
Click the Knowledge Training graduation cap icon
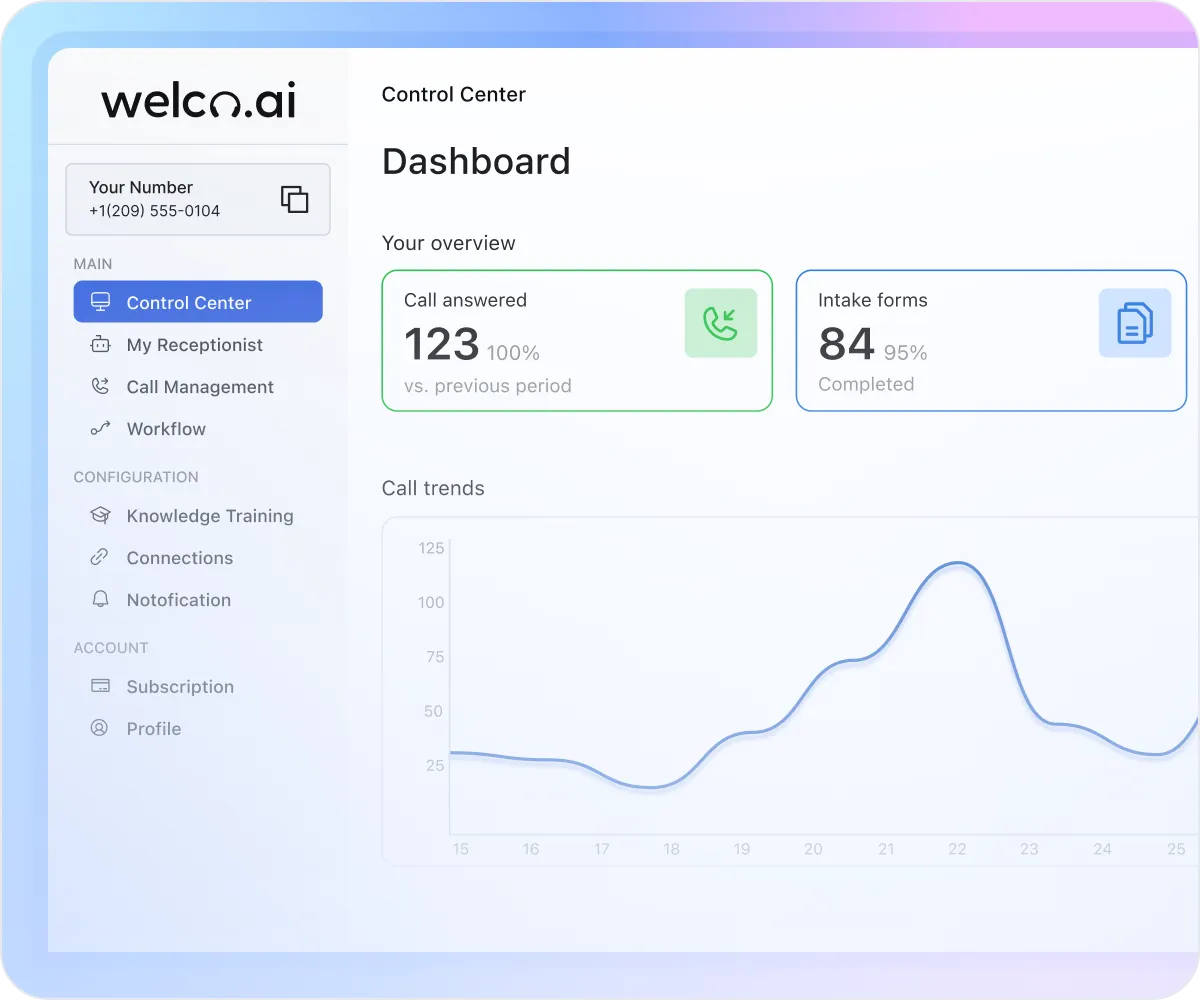(100, 515)
